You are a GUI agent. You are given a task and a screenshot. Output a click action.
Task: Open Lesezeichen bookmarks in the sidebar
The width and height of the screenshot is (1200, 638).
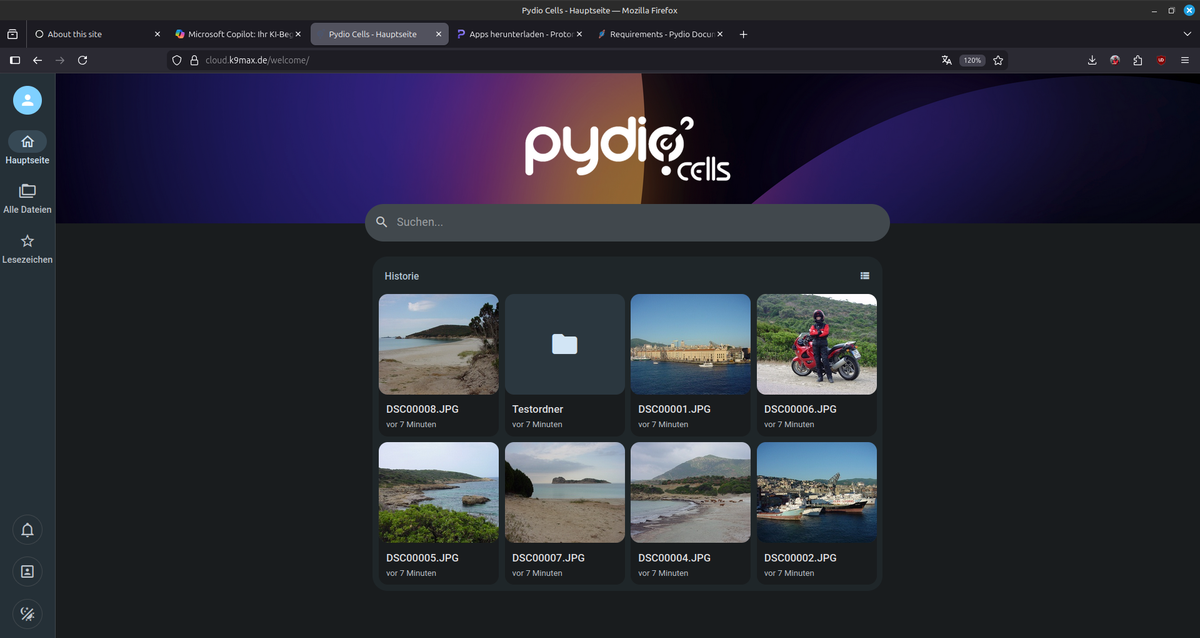[27, 248]
